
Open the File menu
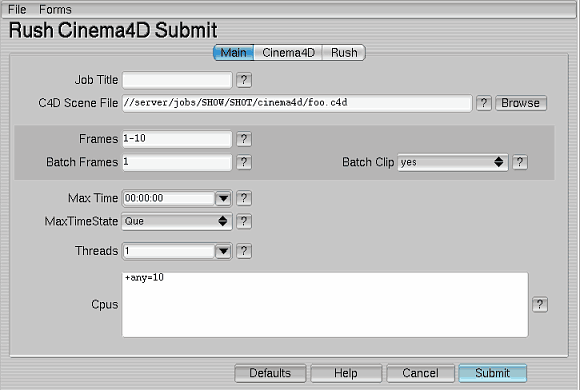click(x=17, y=10)
